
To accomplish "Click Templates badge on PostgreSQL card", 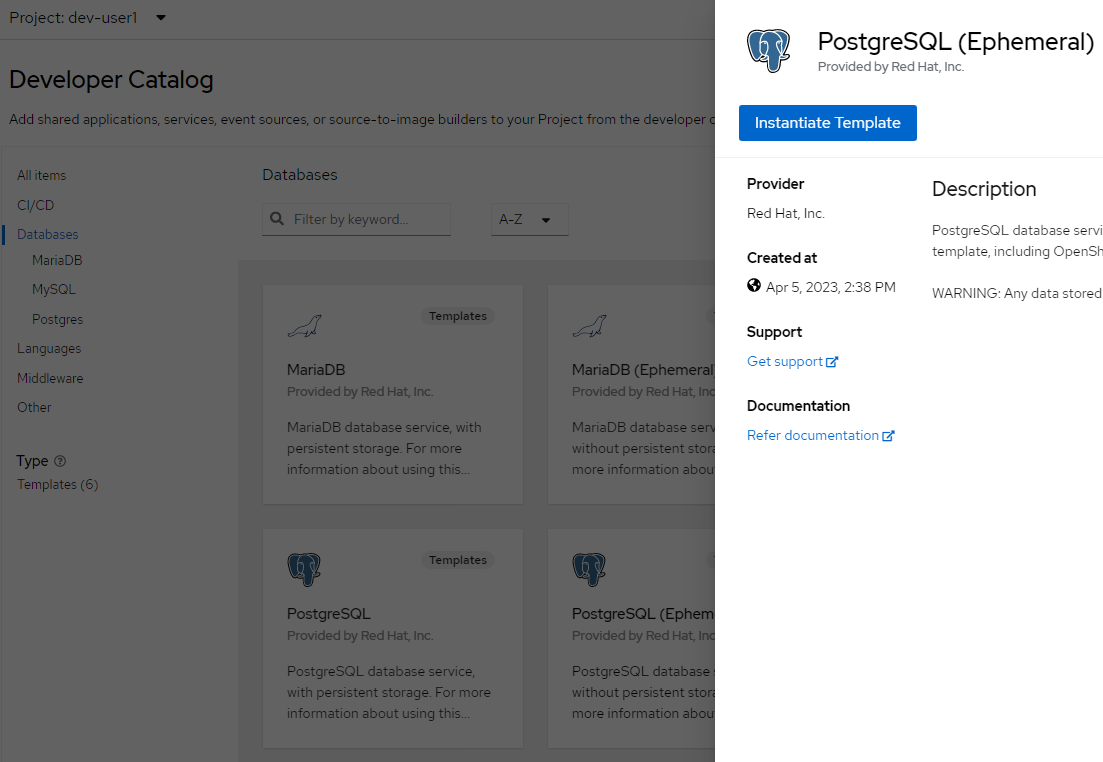I will coord(458,560).
